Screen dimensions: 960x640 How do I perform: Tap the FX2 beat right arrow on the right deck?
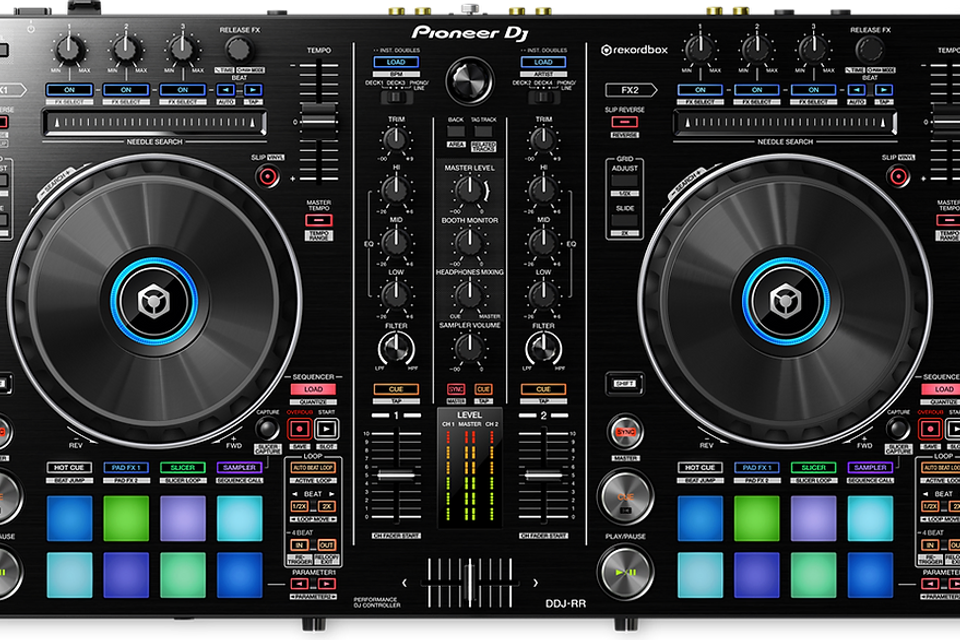883,90
